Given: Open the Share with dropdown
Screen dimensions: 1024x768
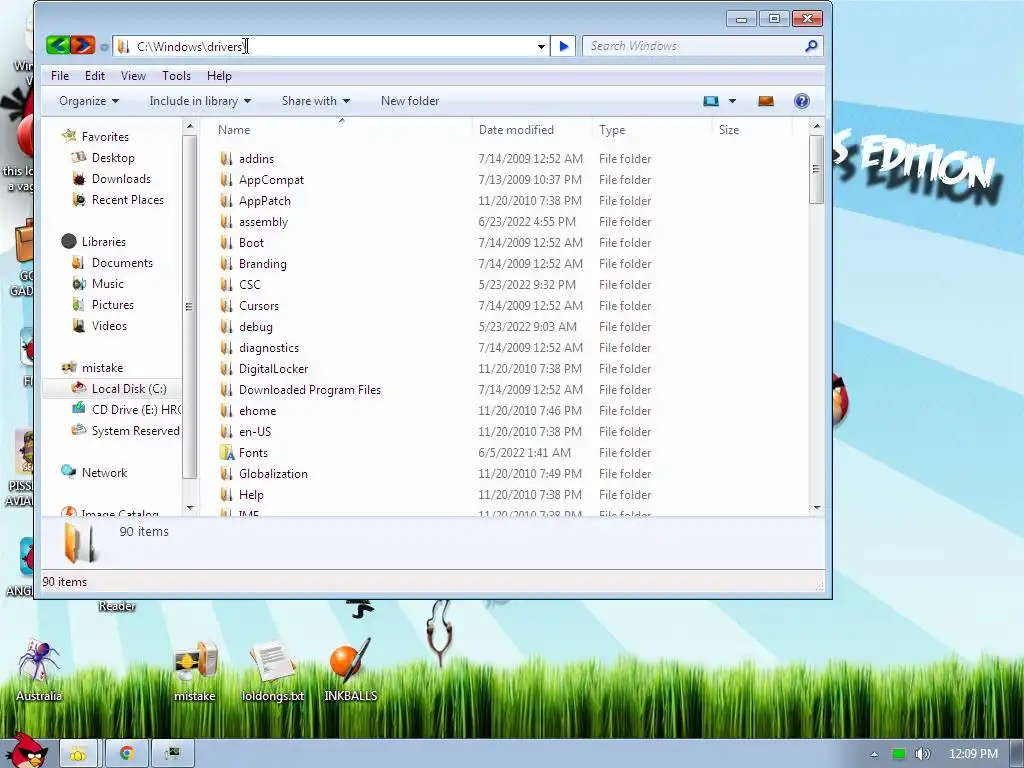Looking at the screenshot, I should pos(316,101).
